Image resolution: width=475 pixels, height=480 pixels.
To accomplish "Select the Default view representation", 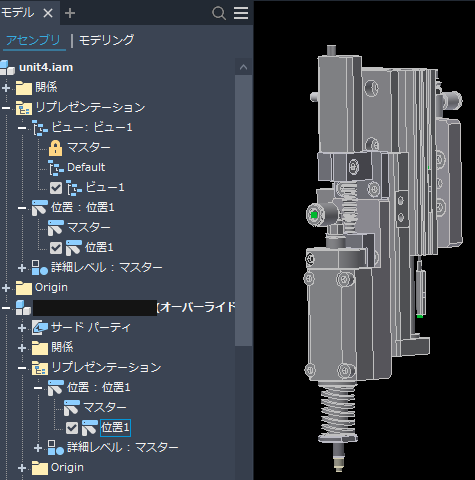I will pyautogui.click(x=86, y=167).
